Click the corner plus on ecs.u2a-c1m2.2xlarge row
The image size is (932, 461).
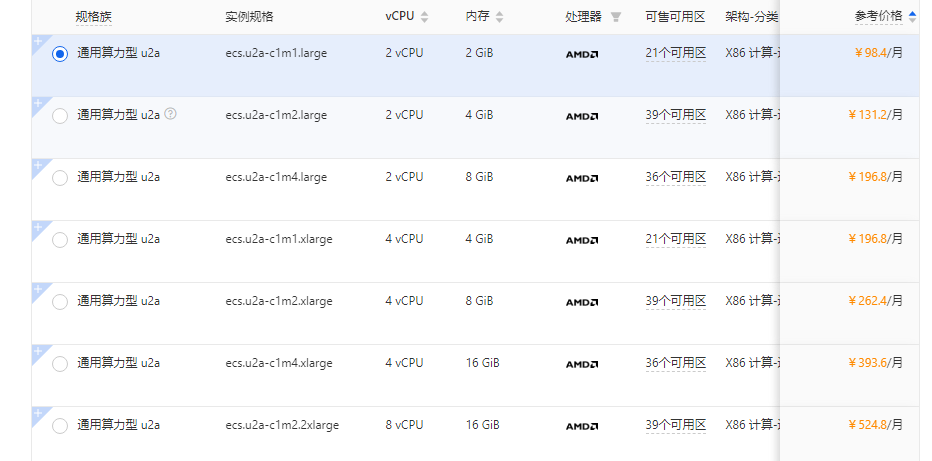coord(38,413)
